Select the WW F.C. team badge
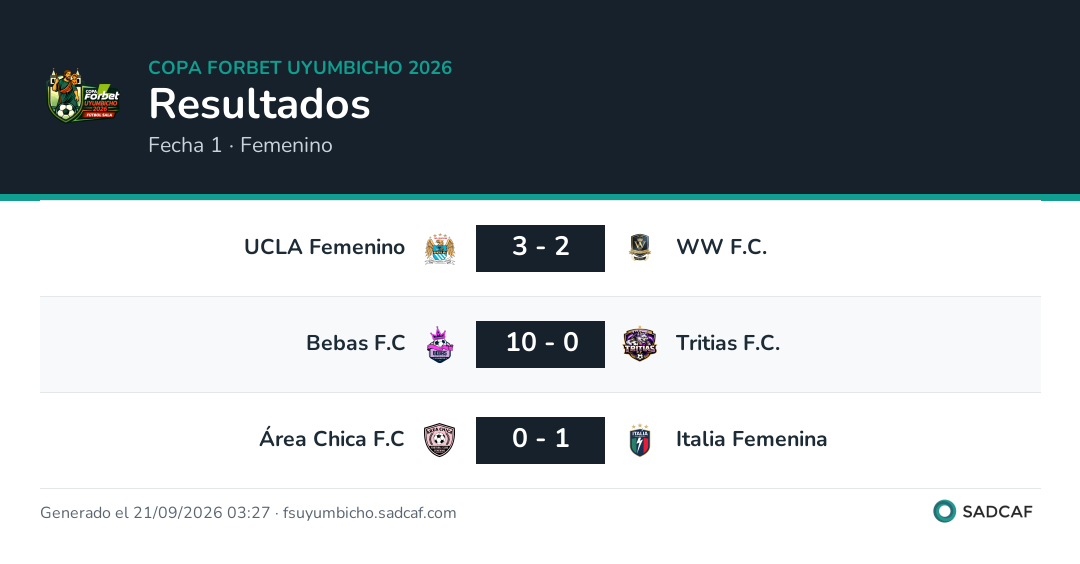The image size is (1080, 564). (640, 248)
